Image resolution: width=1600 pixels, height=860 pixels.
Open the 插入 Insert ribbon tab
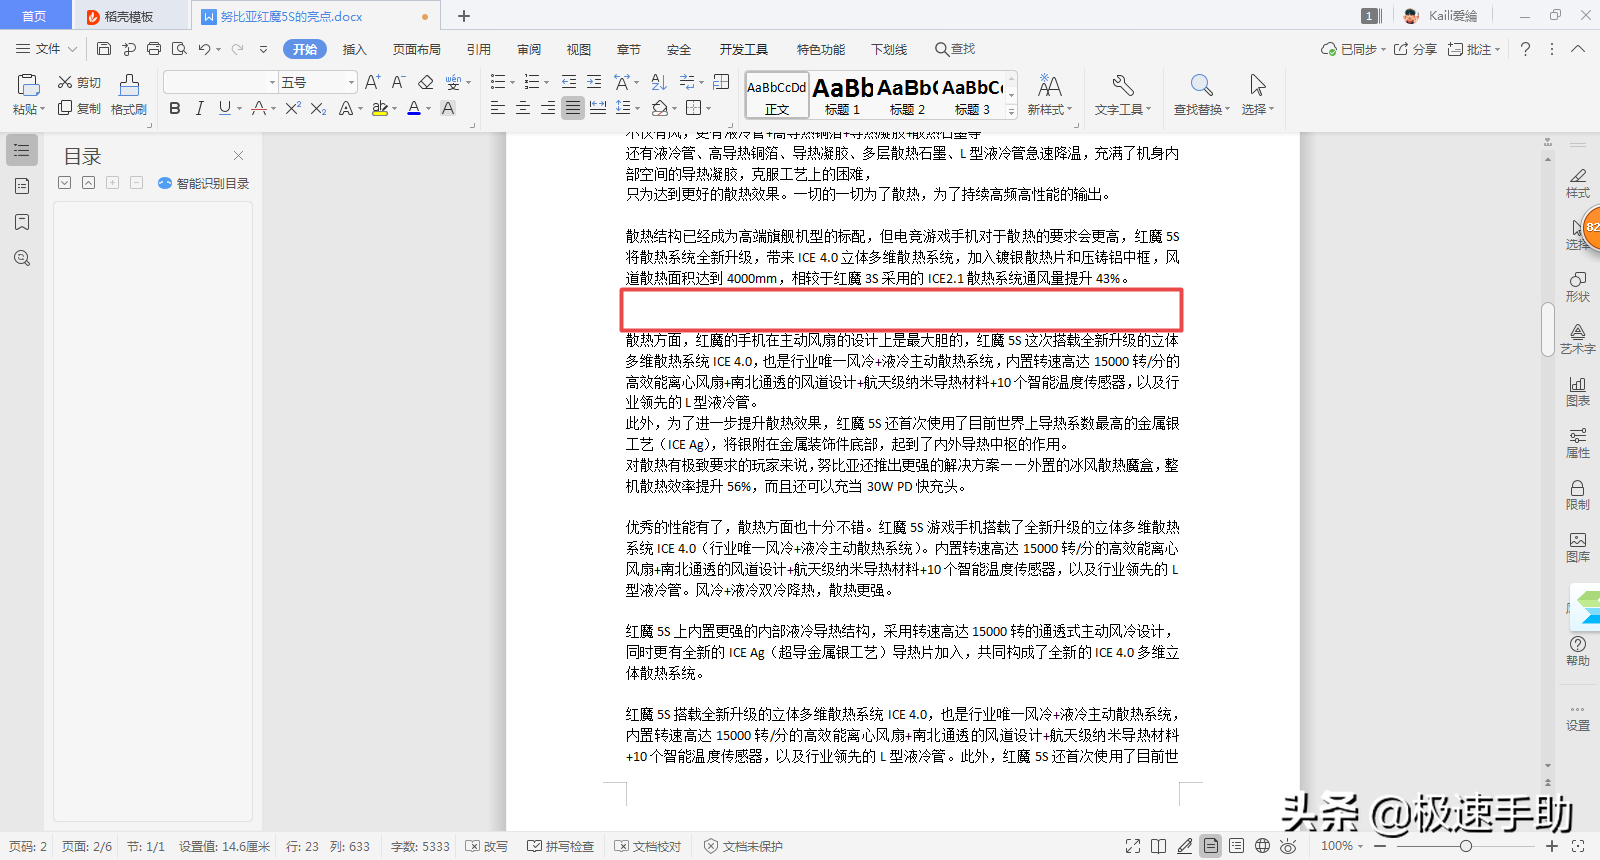pos(355,49)
